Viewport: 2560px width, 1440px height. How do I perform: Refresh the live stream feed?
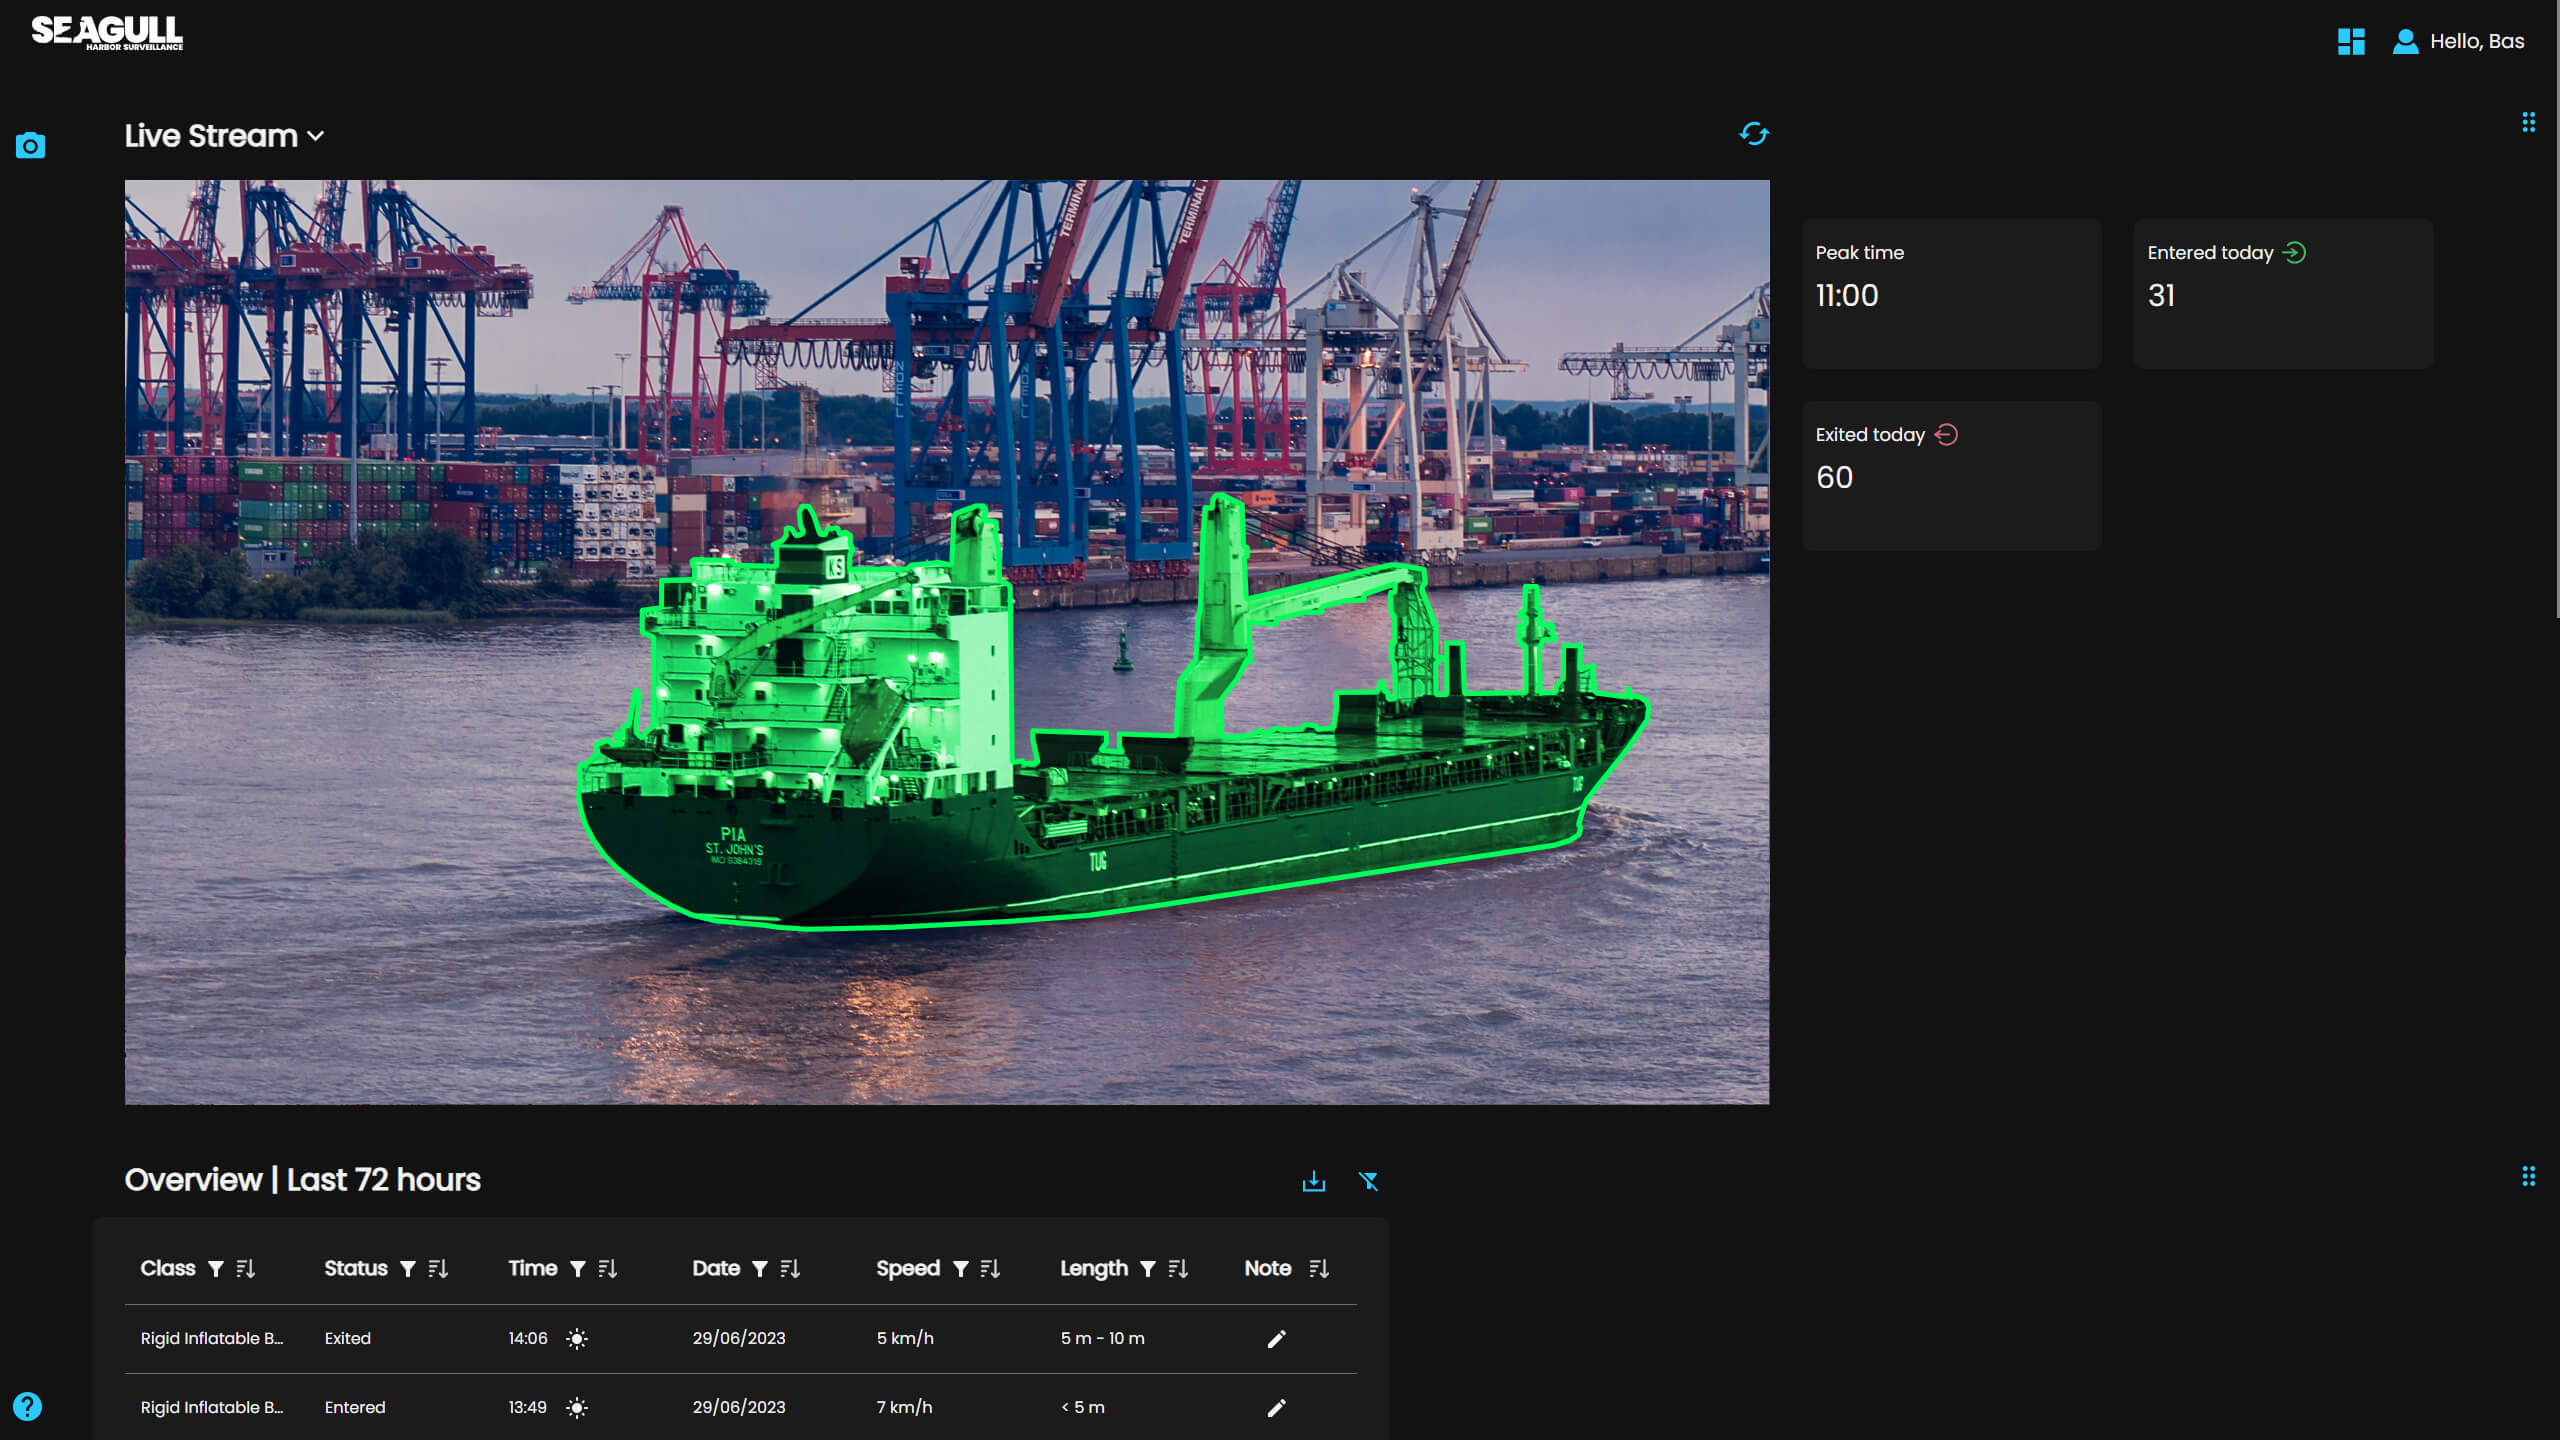click(x=1753, y=134)
